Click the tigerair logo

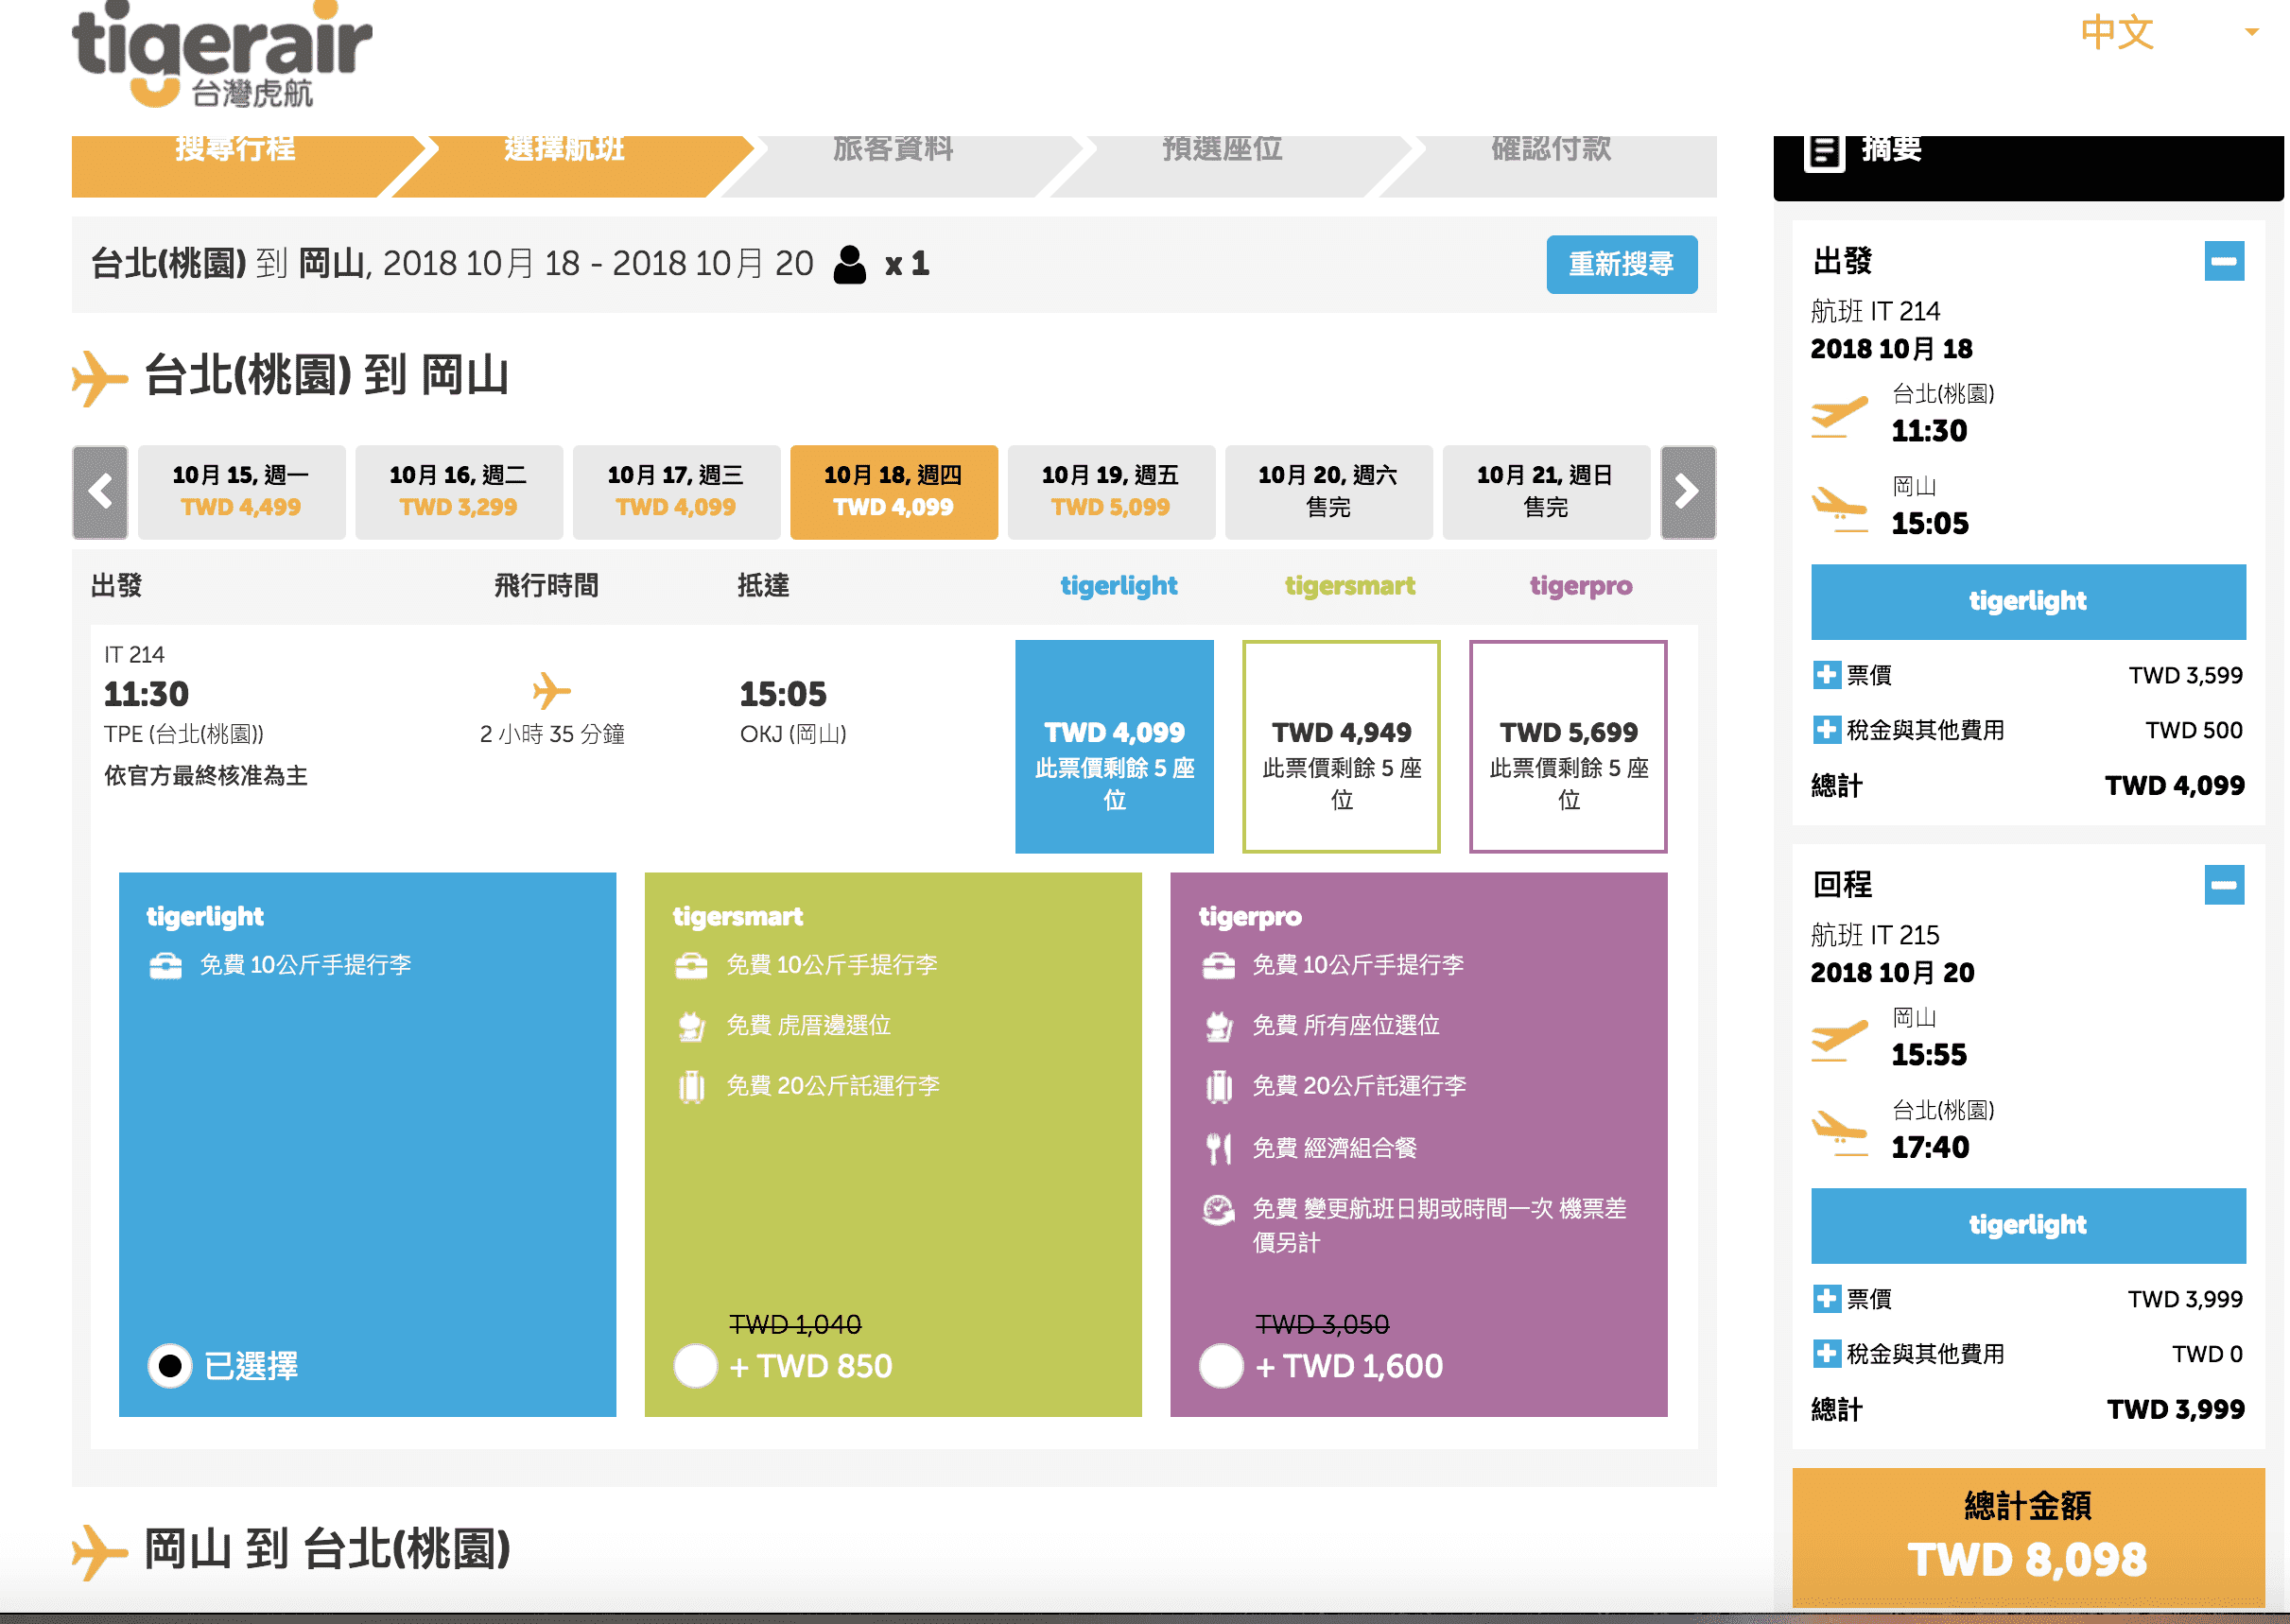222,55
